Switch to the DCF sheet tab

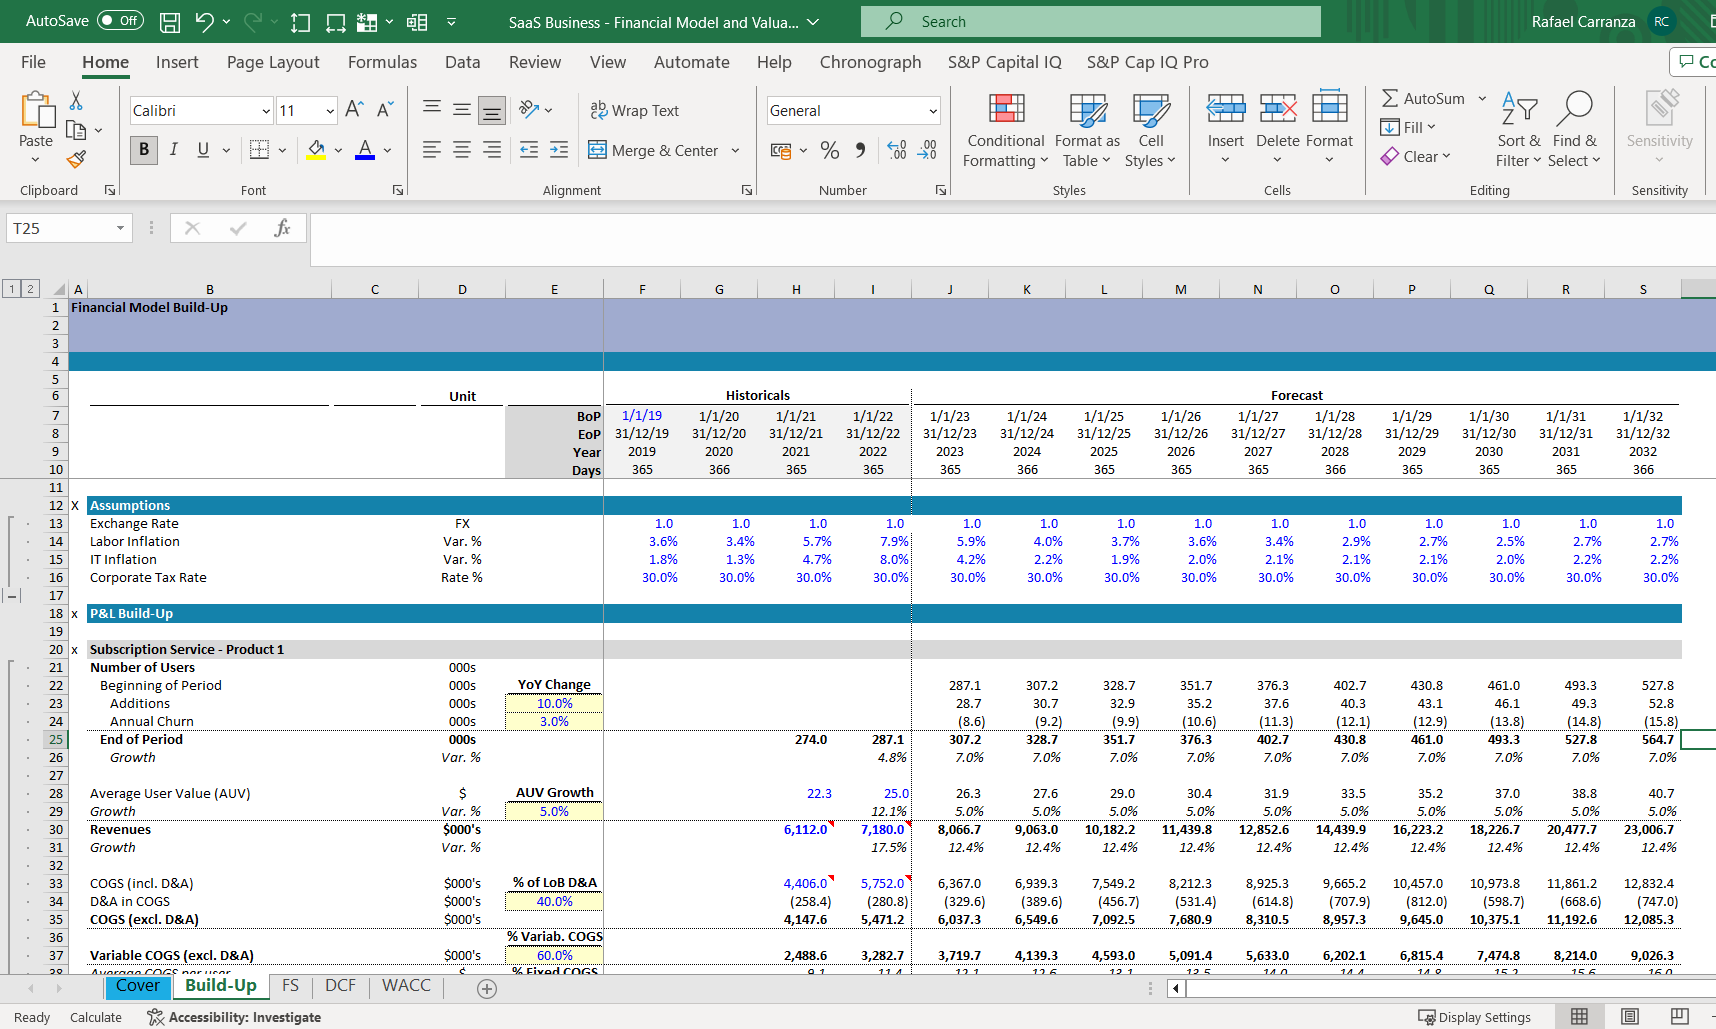[x=340, y=986]
